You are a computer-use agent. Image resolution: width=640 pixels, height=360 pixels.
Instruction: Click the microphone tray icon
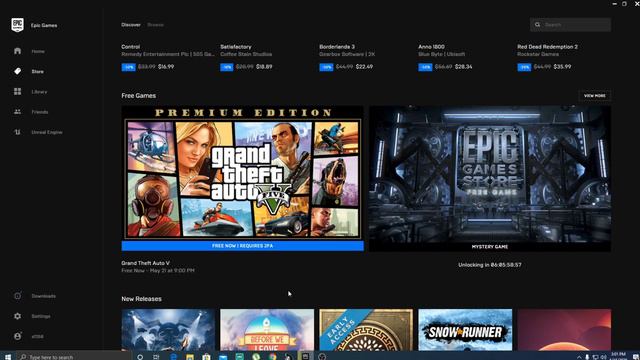point(587,357)
